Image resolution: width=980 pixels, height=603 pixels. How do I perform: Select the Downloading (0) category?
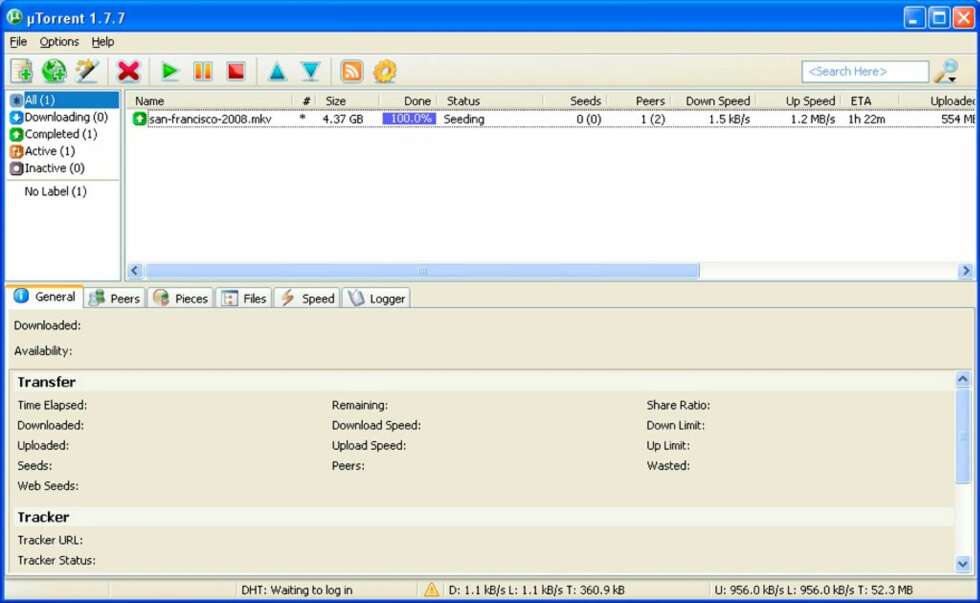[x=59, y=117]
